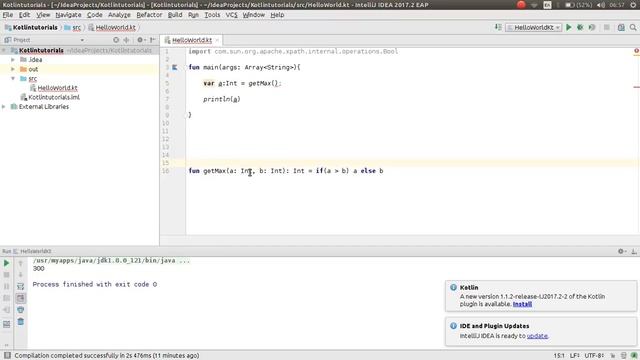This screenshot has height=360, width=640.
Task: Open the HelloWorldKt run configuration dropdown
Action: pos(533,27)
